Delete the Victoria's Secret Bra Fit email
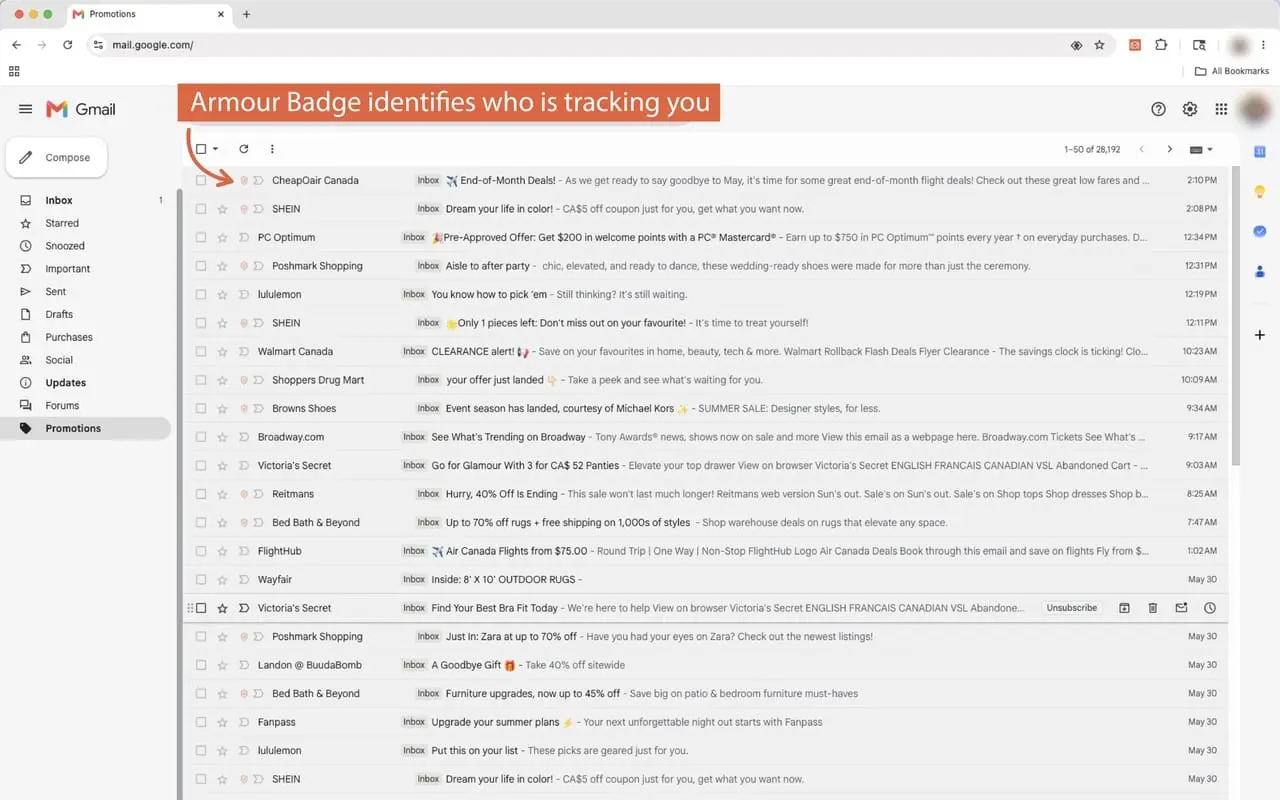 [x=1153, y=608]
